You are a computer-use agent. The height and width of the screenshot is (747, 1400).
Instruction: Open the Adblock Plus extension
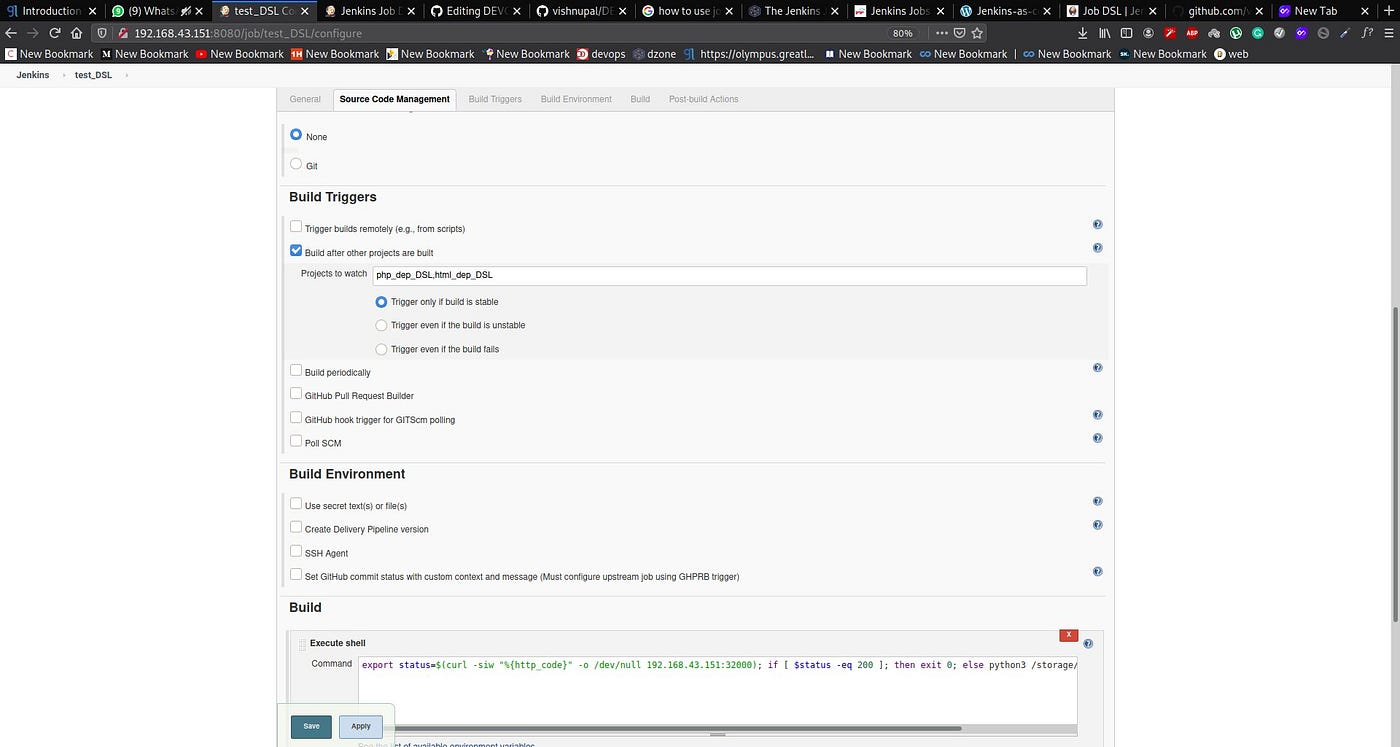click(x=1190, y=32)
